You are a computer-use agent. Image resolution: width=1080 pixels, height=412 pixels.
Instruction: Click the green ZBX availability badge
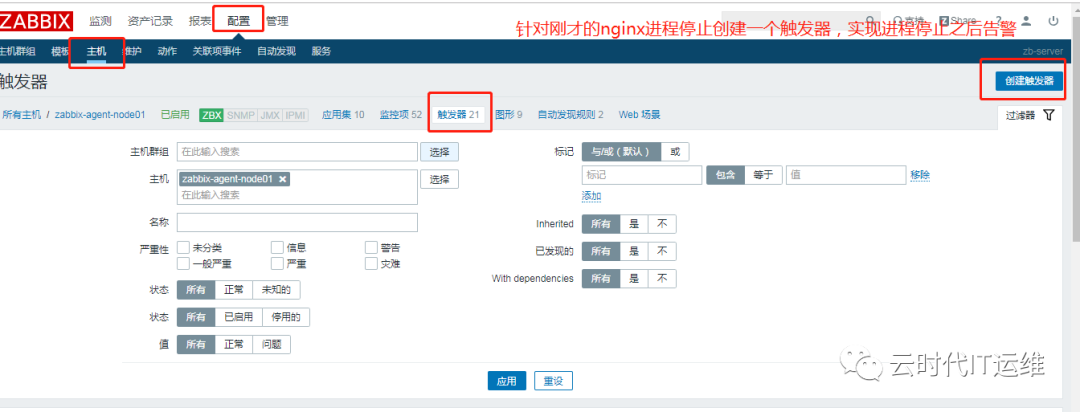coord(211,115)
